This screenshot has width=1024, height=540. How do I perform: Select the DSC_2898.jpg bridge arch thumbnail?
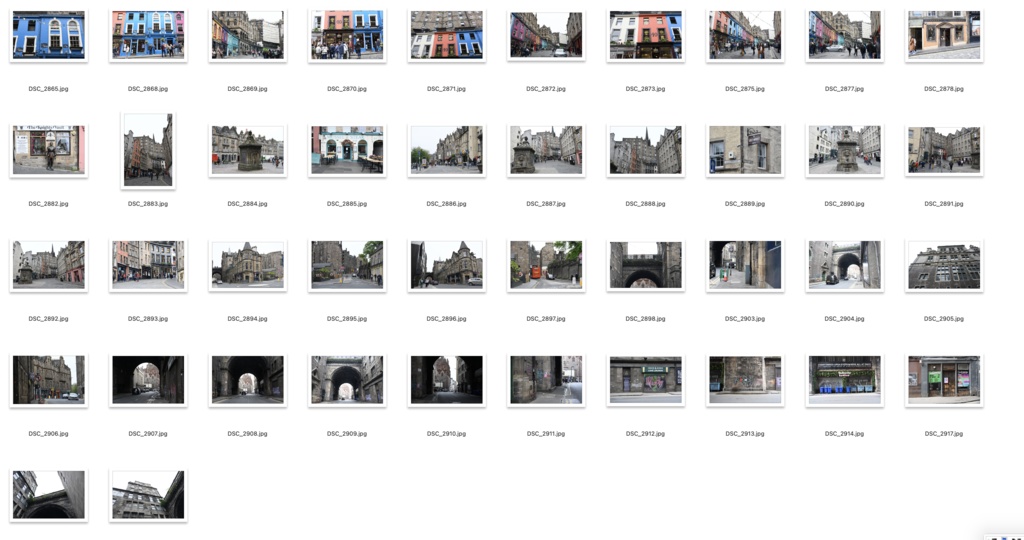(645, 265)
